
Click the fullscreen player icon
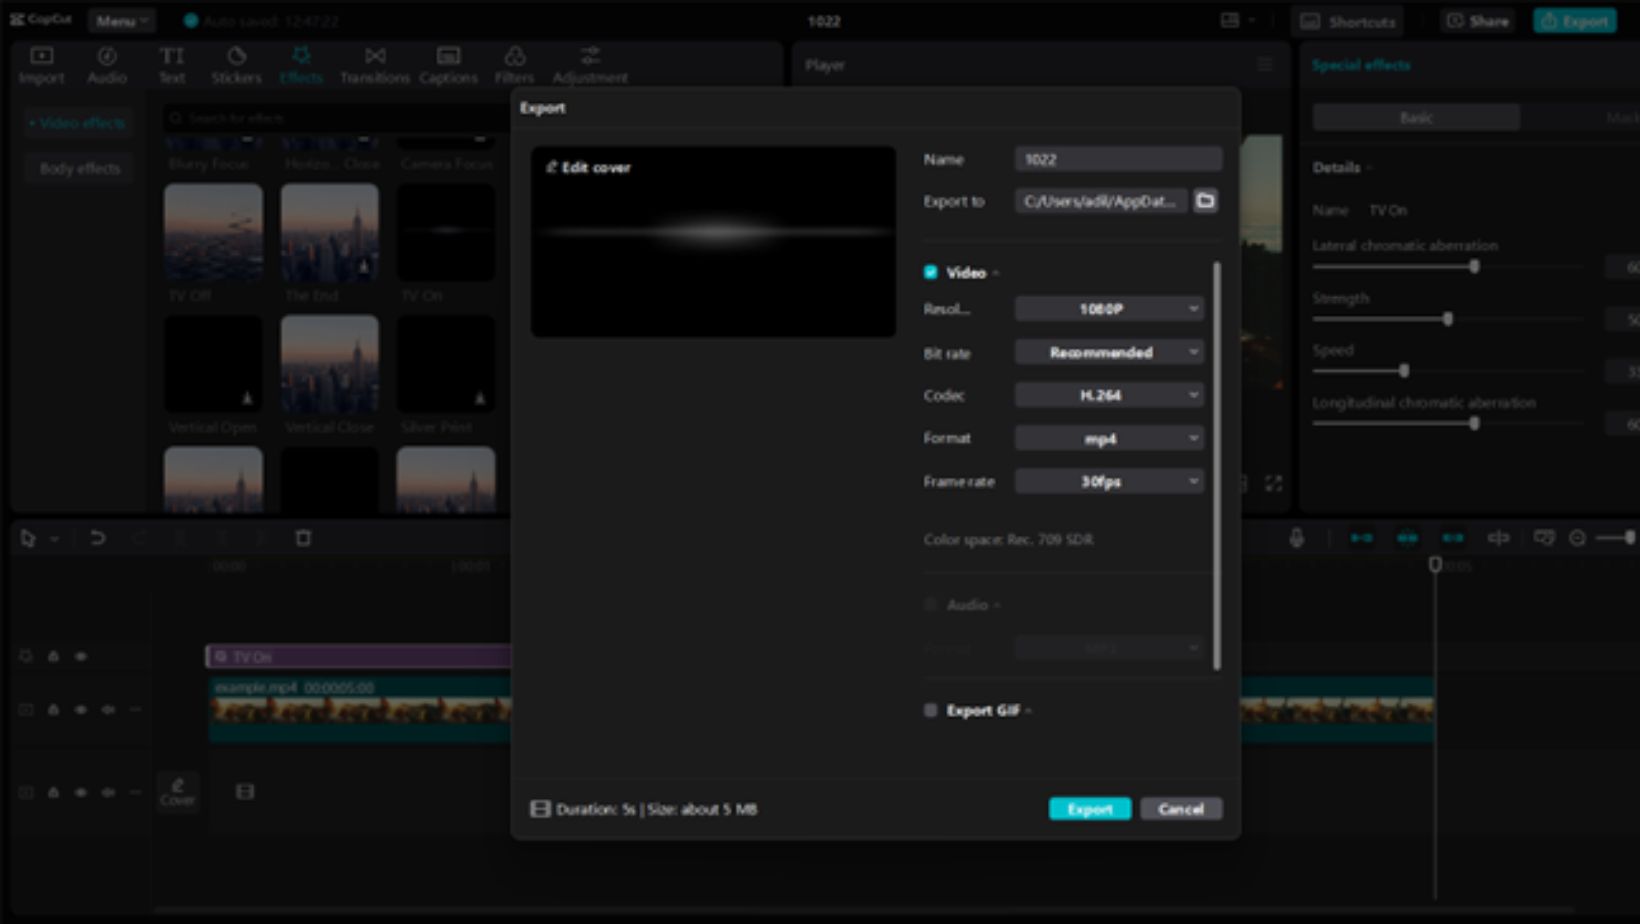1273,484
